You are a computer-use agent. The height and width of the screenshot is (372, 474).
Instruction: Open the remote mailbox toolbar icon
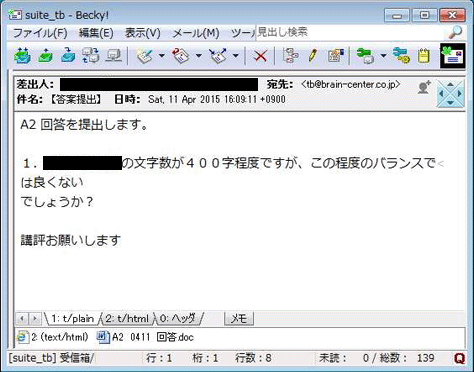click(114, 55)
